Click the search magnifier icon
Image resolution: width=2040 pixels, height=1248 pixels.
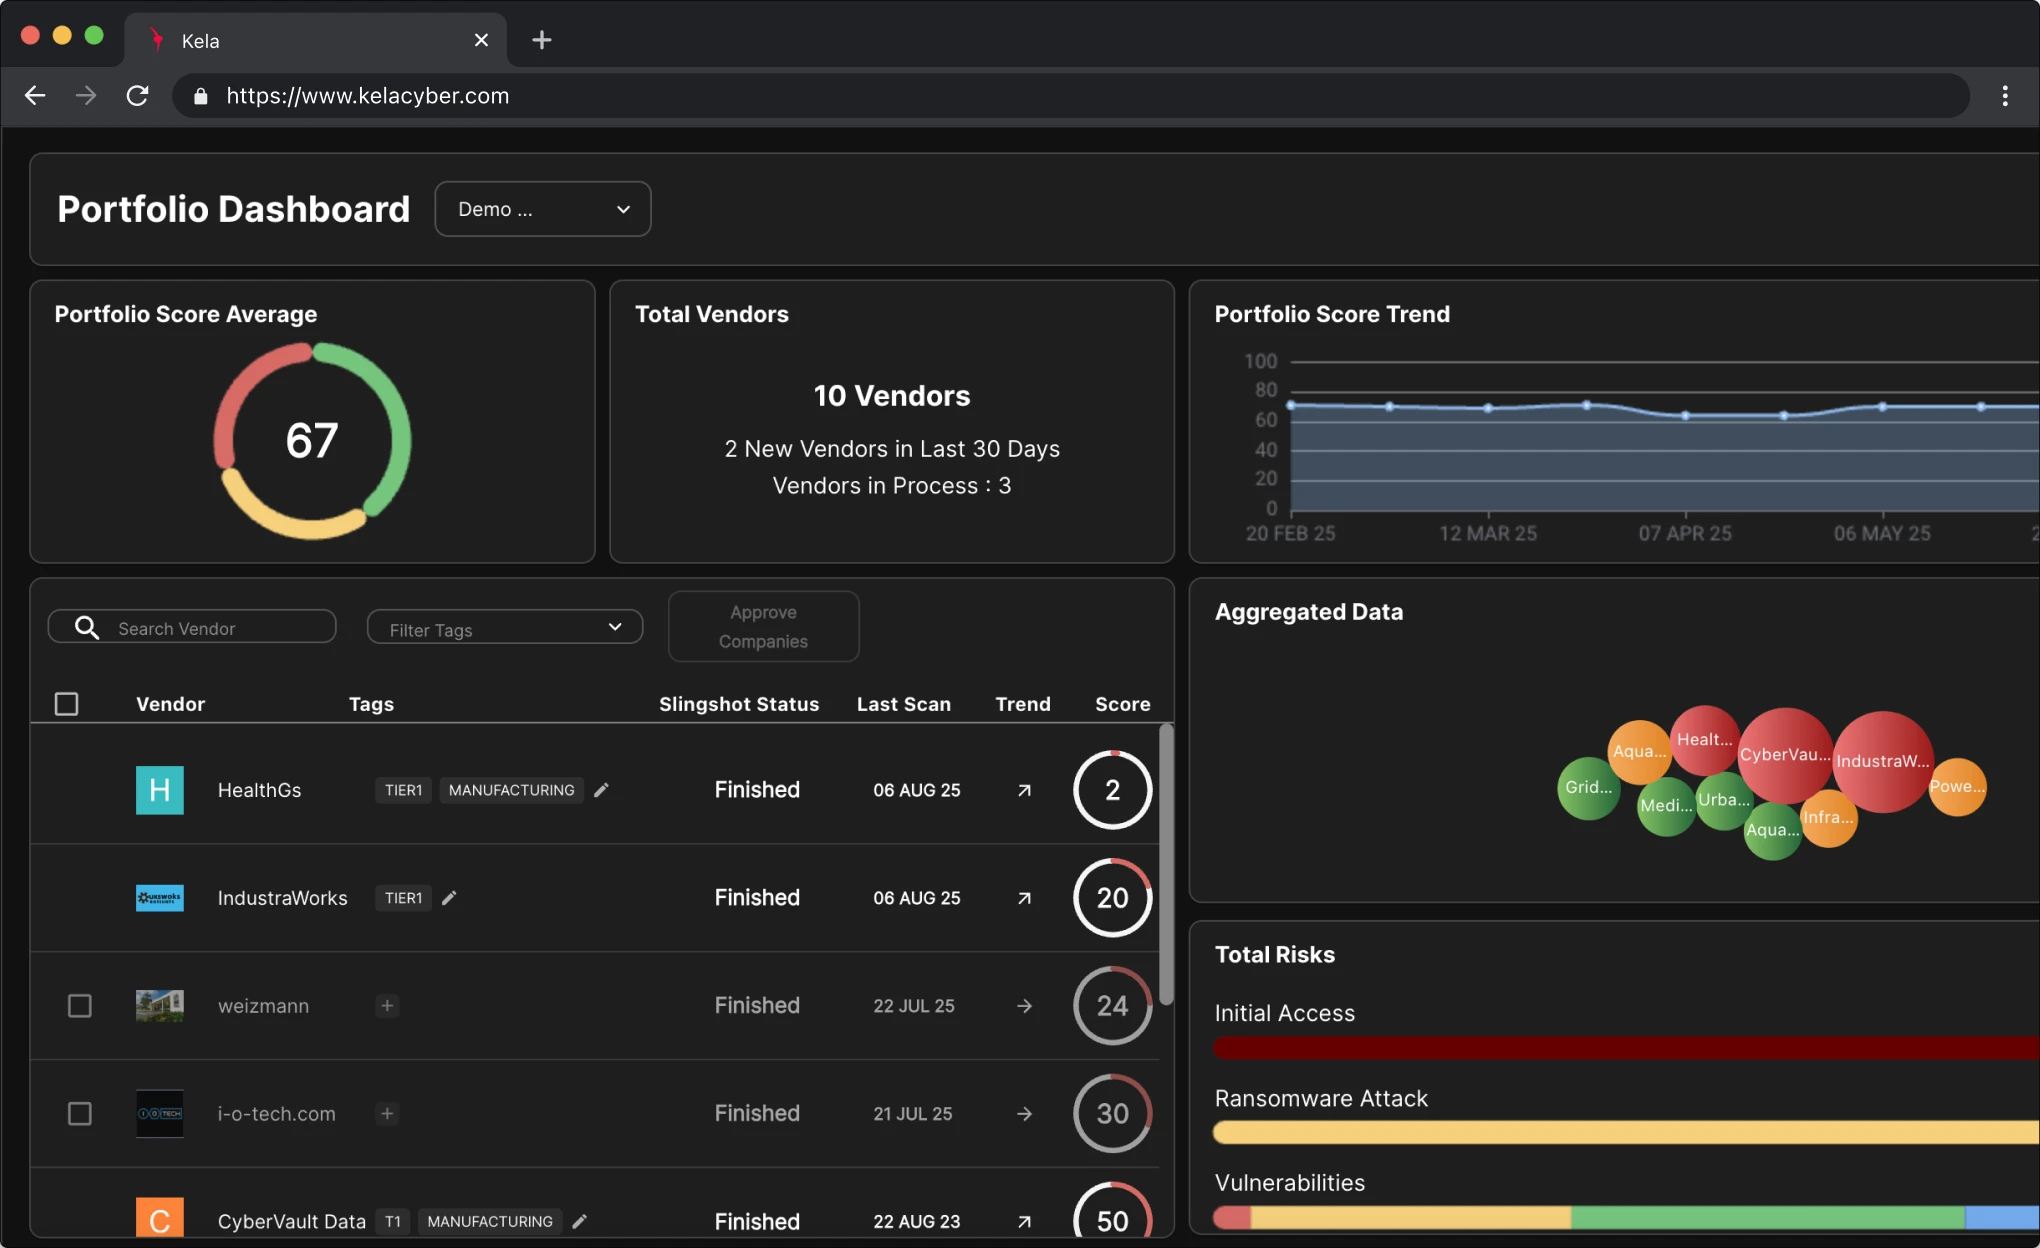(x=87, y=627)
